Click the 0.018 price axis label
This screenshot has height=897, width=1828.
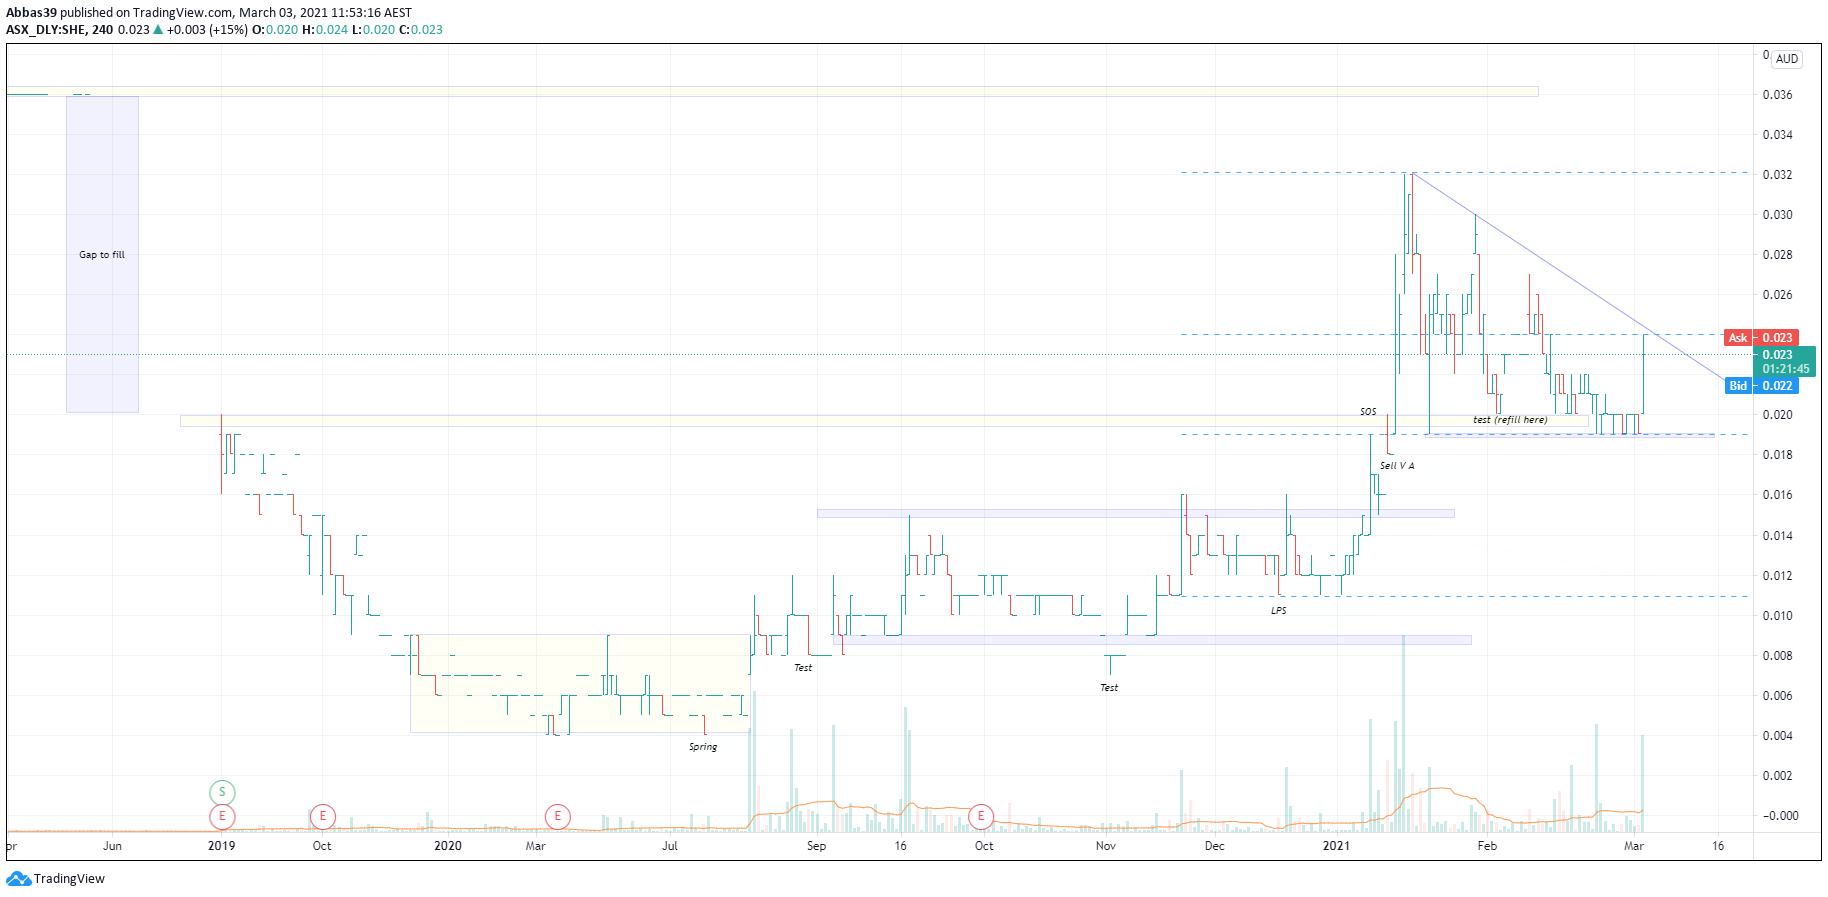[1777, 455]
